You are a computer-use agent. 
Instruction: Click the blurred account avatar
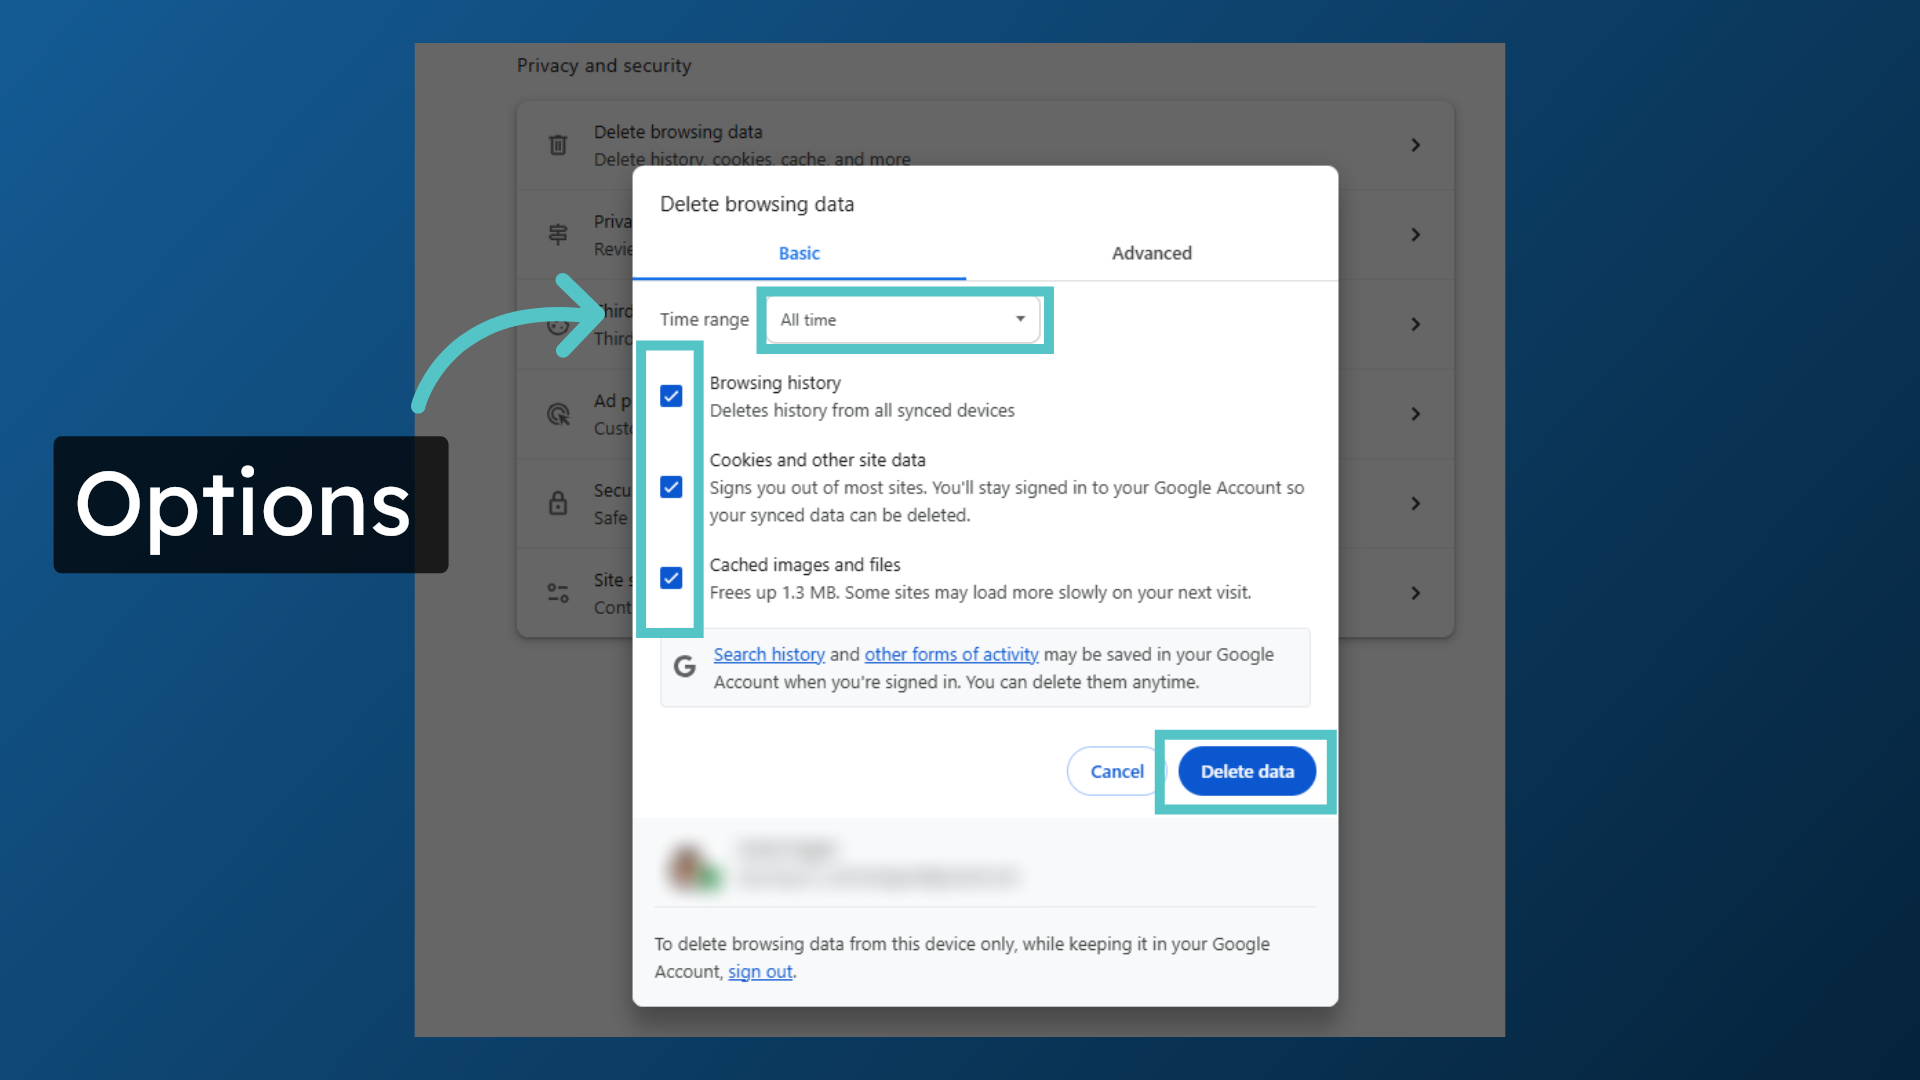[x=694, y=866]
